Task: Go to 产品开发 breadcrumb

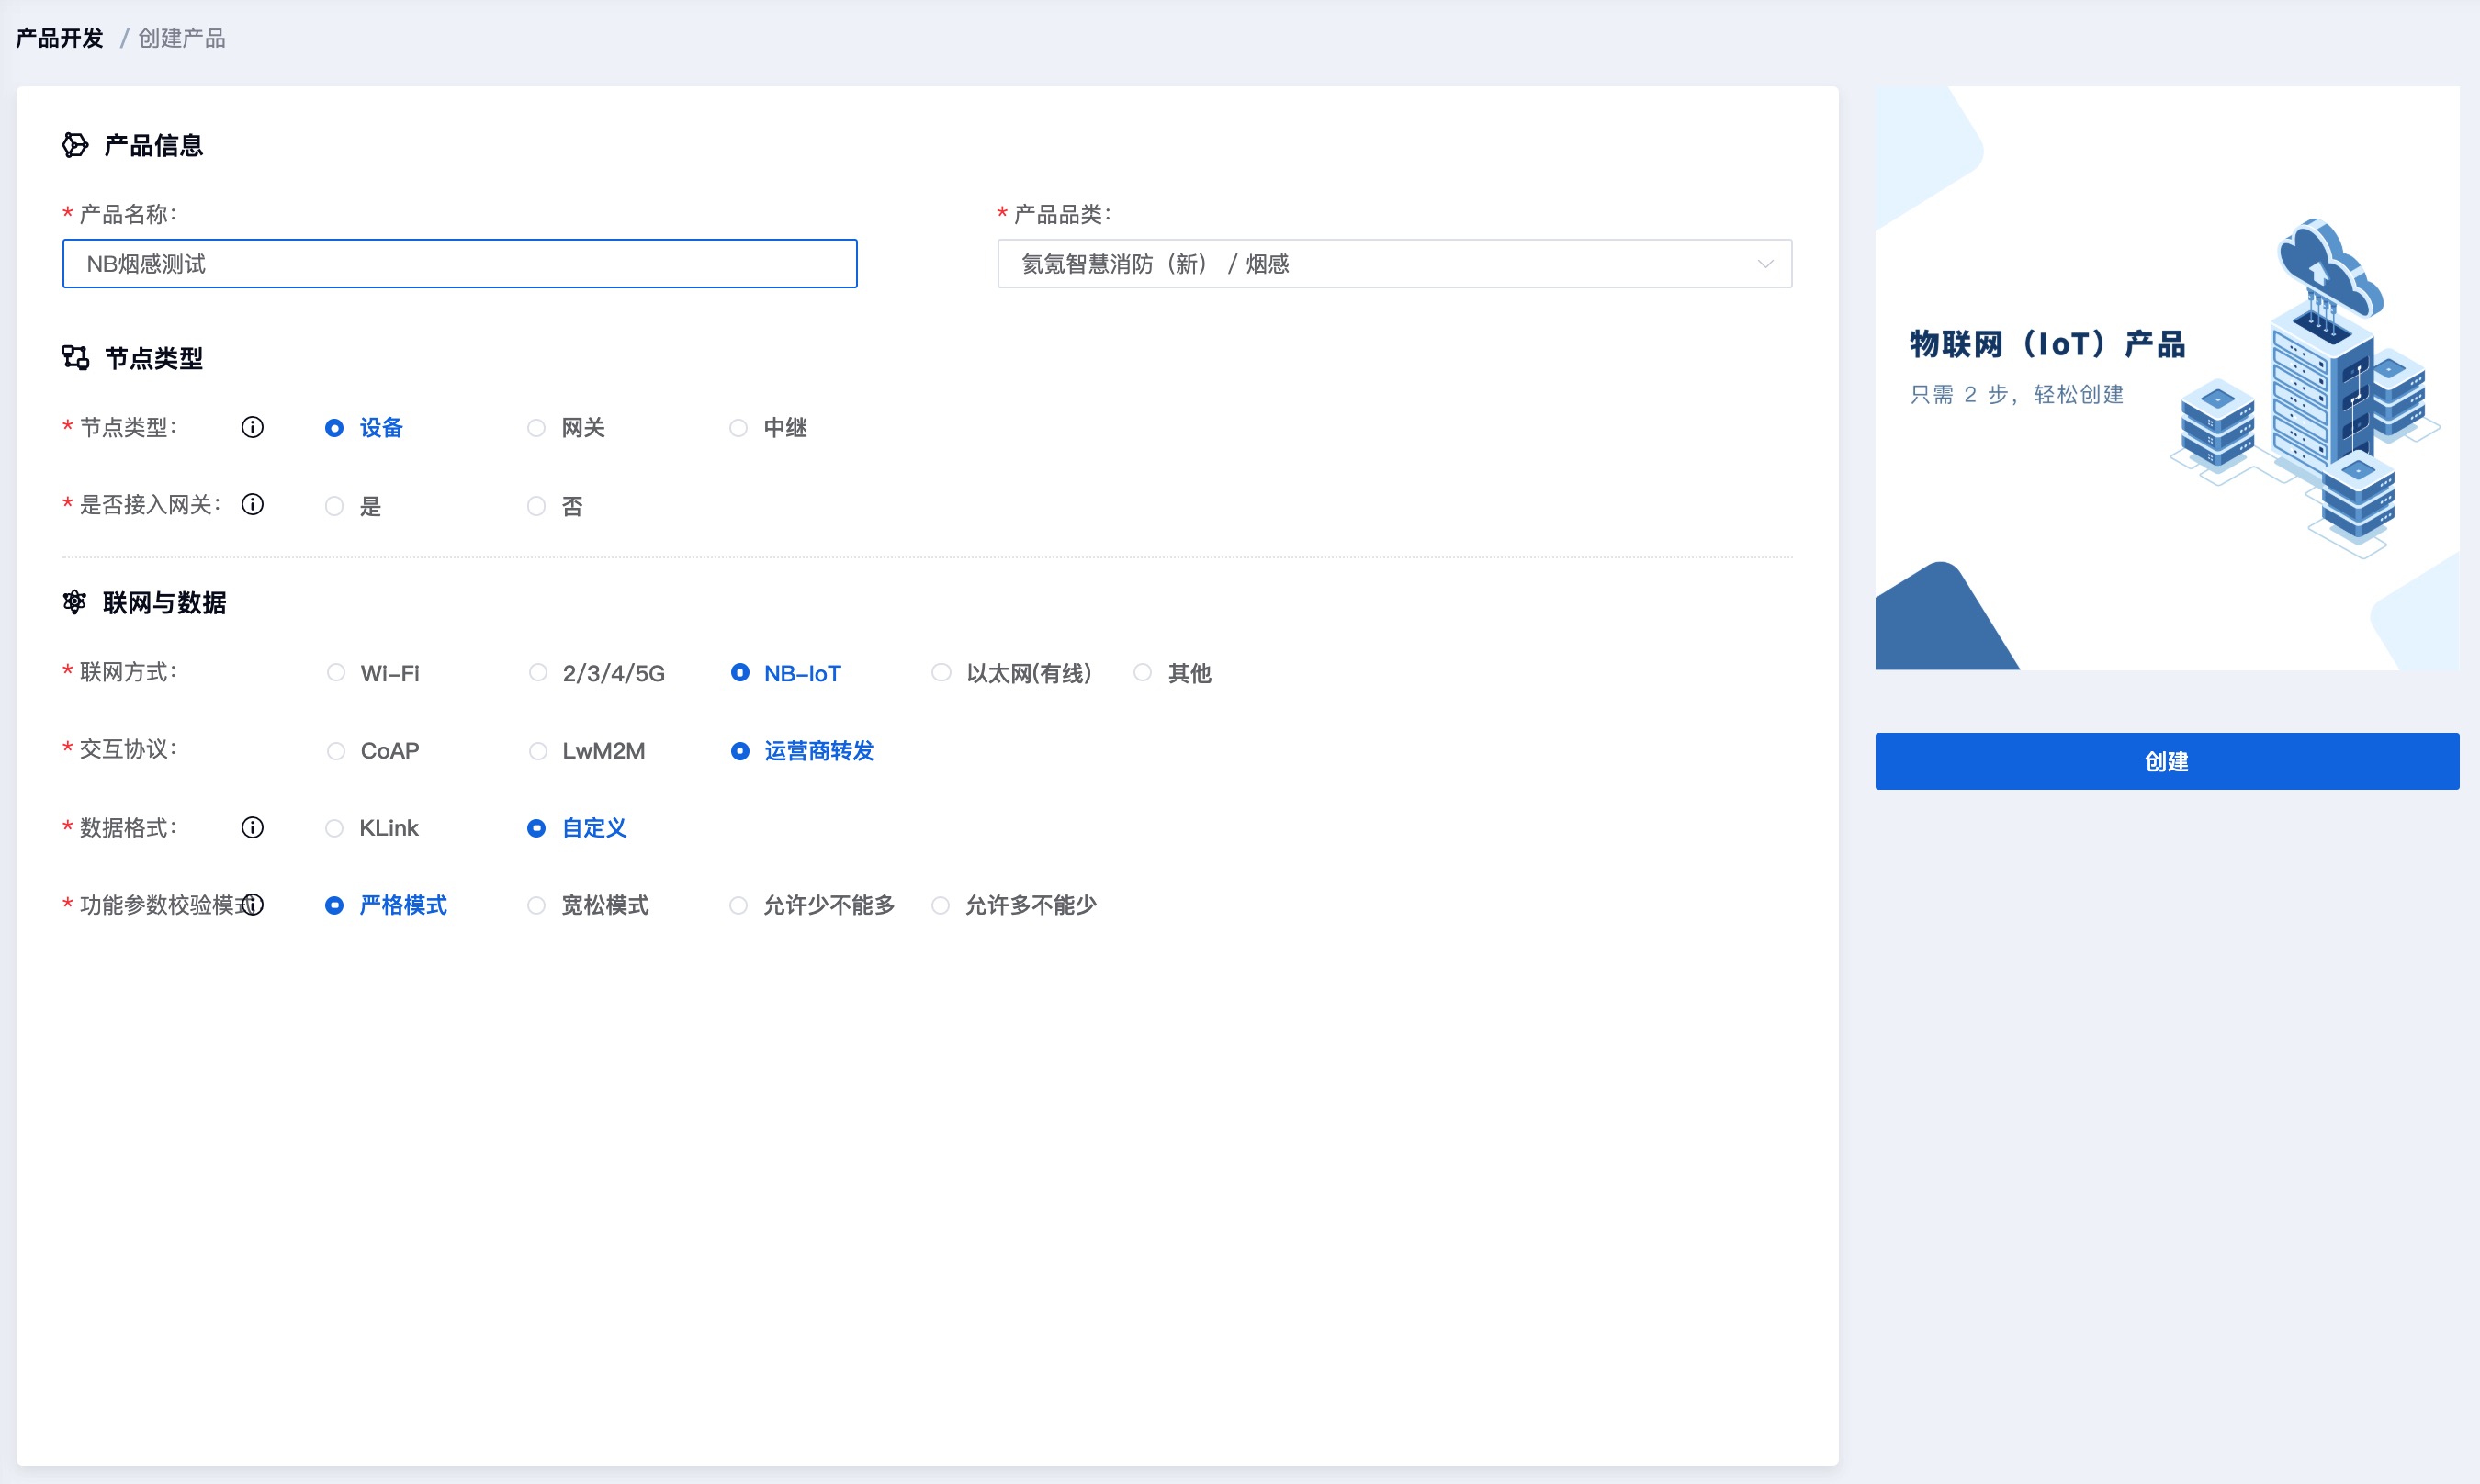Action: pyautogui.click(x=60, y=38)
